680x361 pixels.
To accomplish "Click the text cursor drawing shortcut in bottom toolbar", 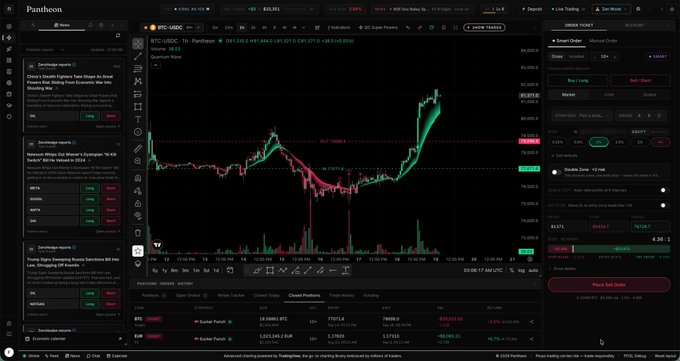I will pos(346,270).
